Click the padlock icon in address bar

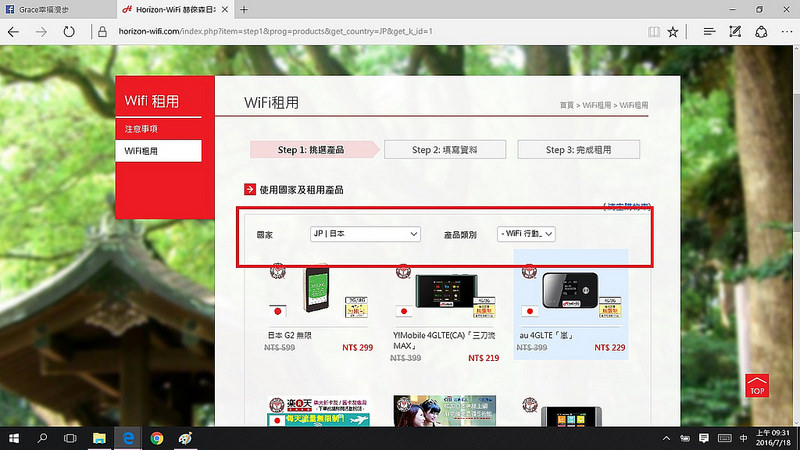point(102,32)
